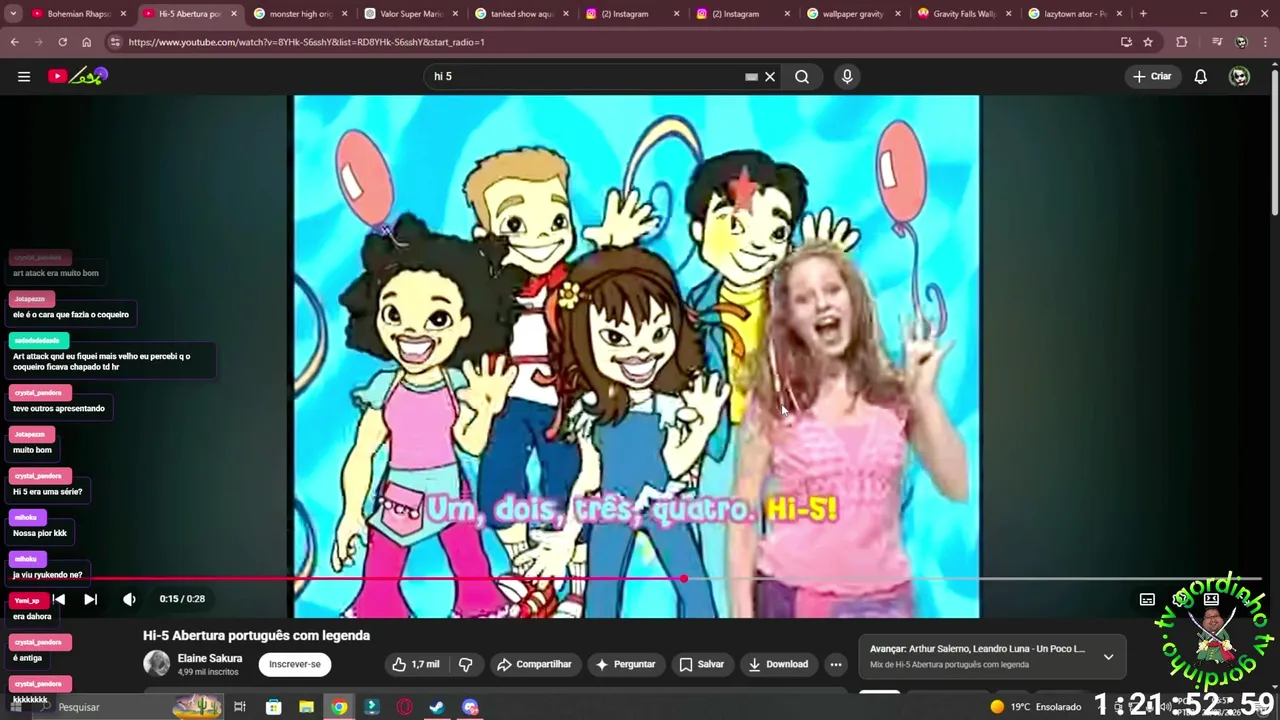Image resolution: width=1280 pixels, height=720 pixels.
Task: Go to previous video in playlist
Action: [x=59, y=599]
